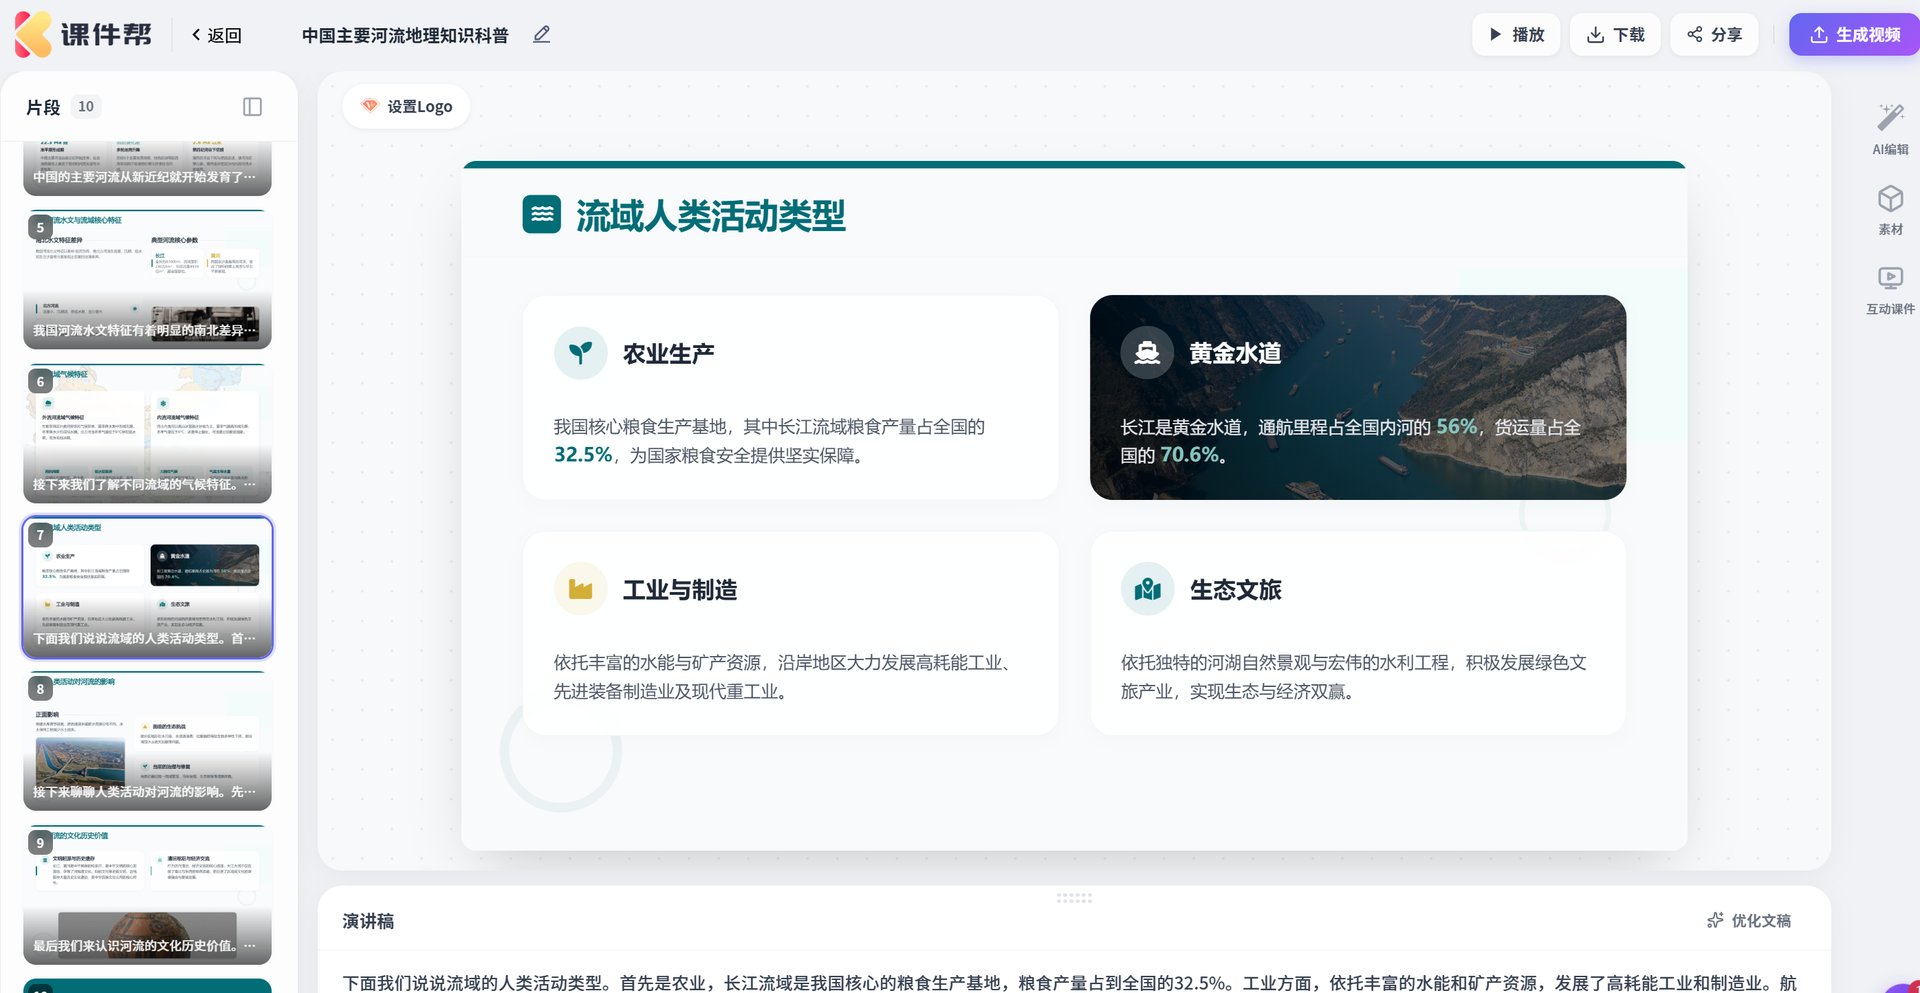1920x993 pixels.
Task: Click the 56% figure in waterway card
Action: tap(1456, 427)
